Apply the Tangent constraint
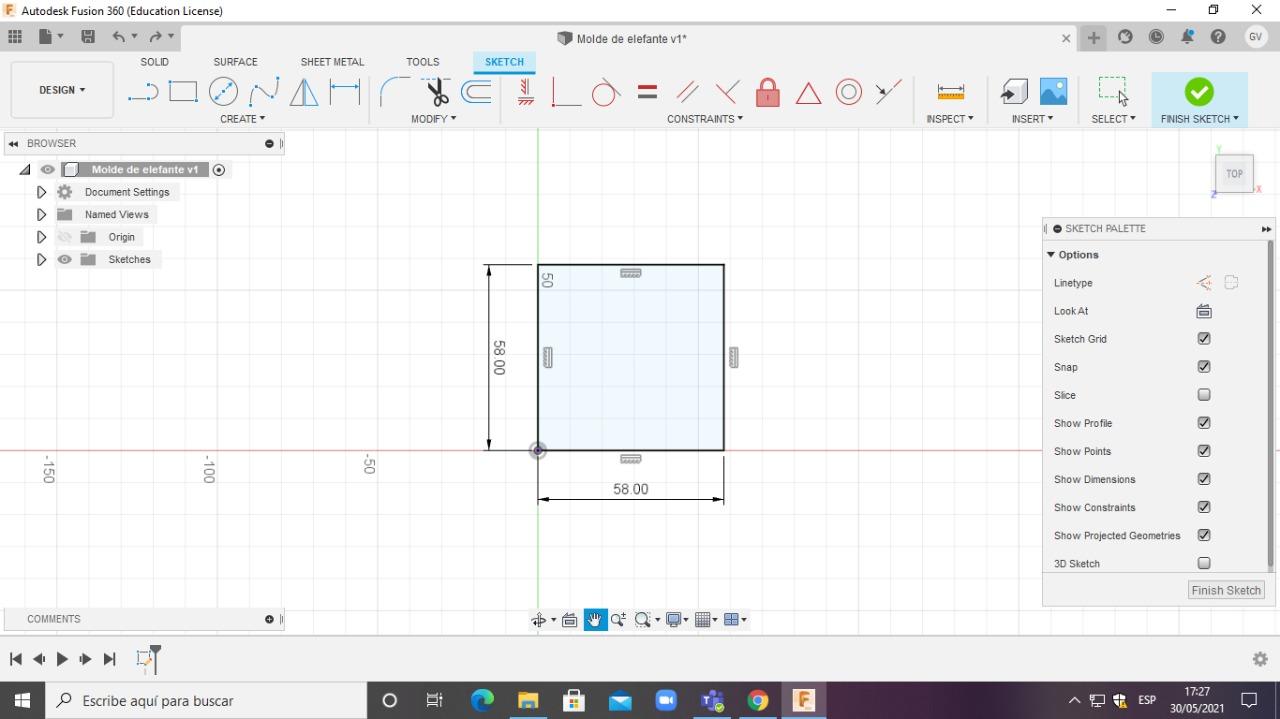1280x719 pixels. pos(606,92)
